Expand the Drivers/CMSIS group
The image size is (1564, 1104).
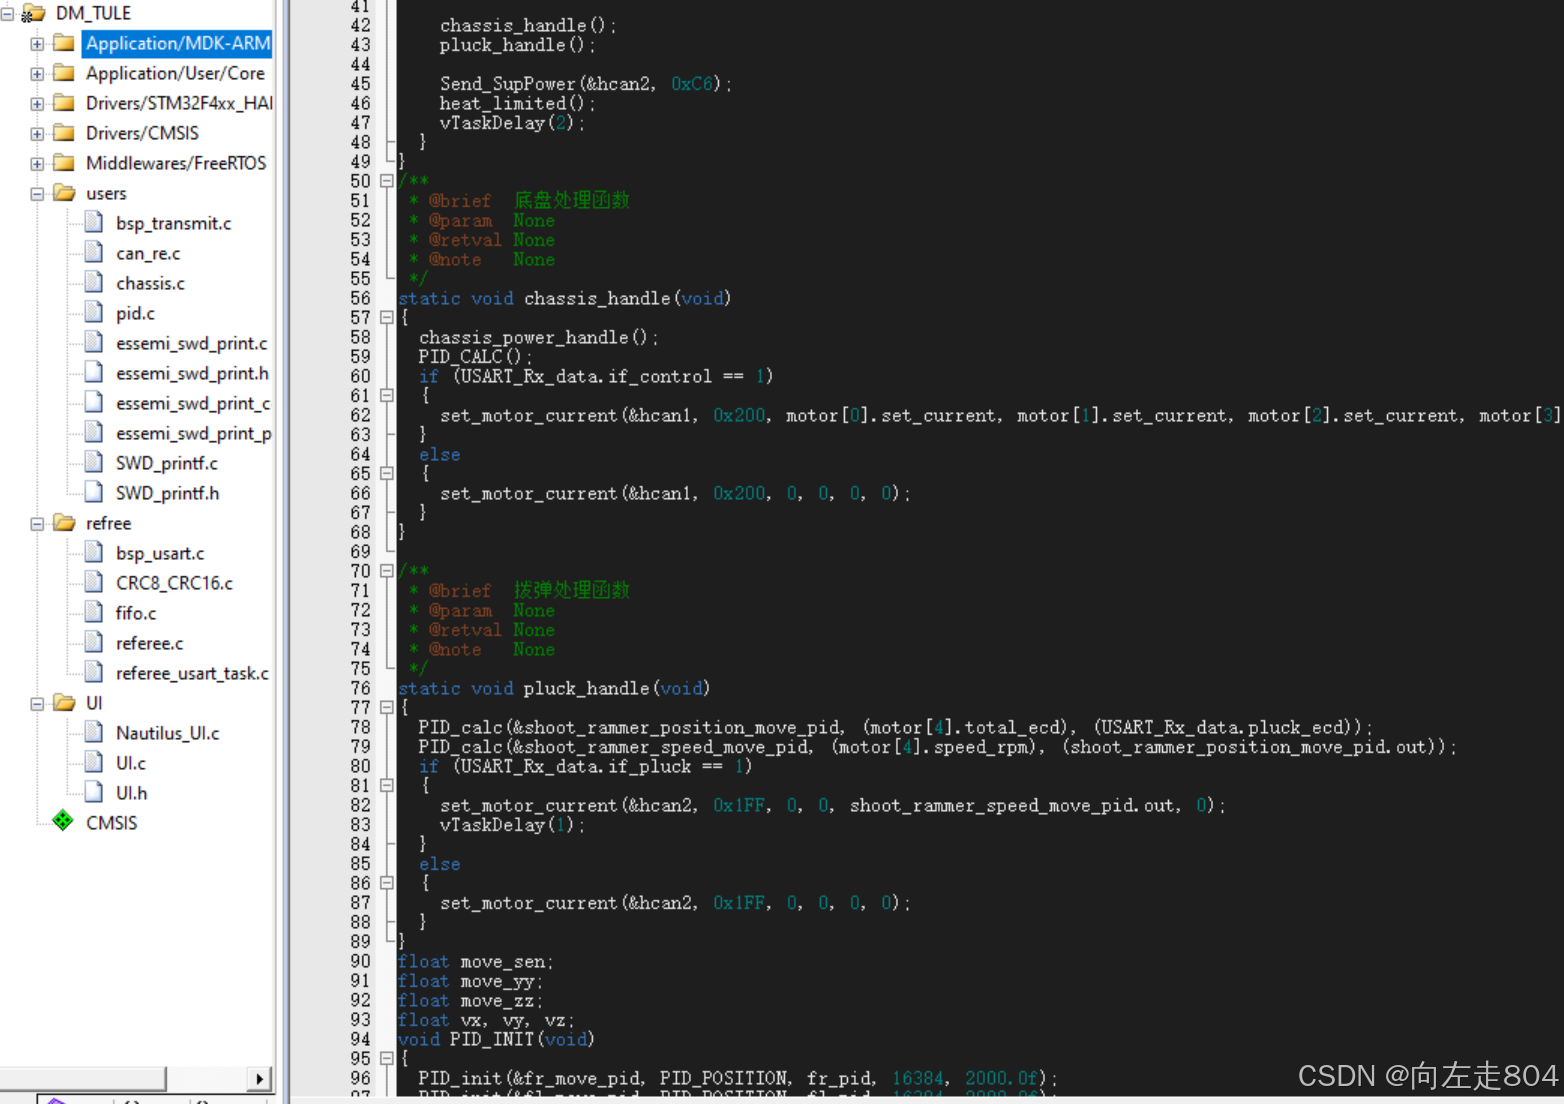(37, 134)
